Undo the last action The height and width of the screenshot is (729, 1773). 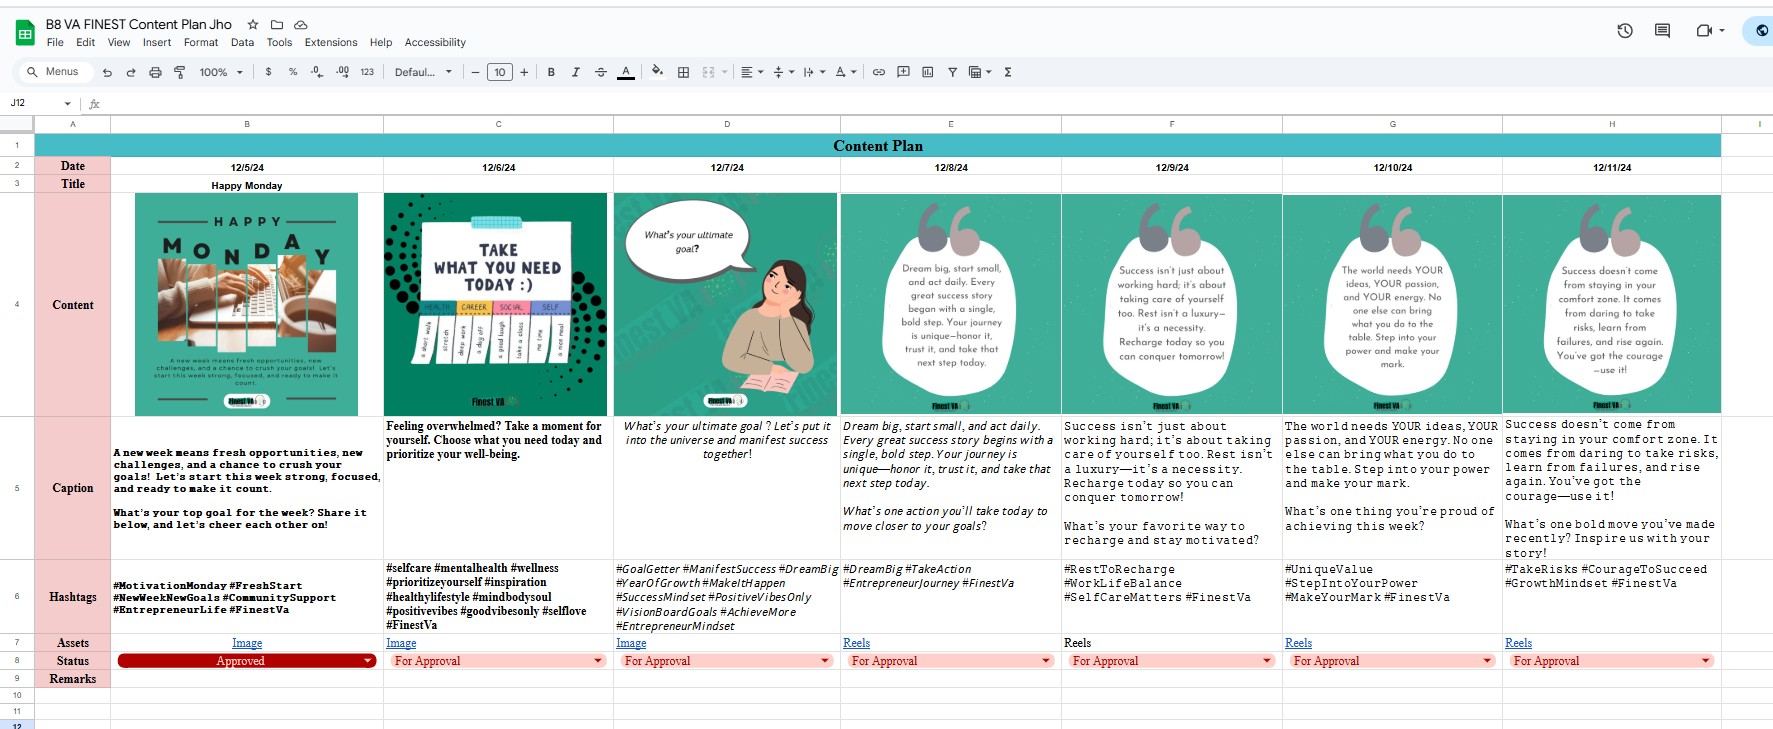[107, 72]
